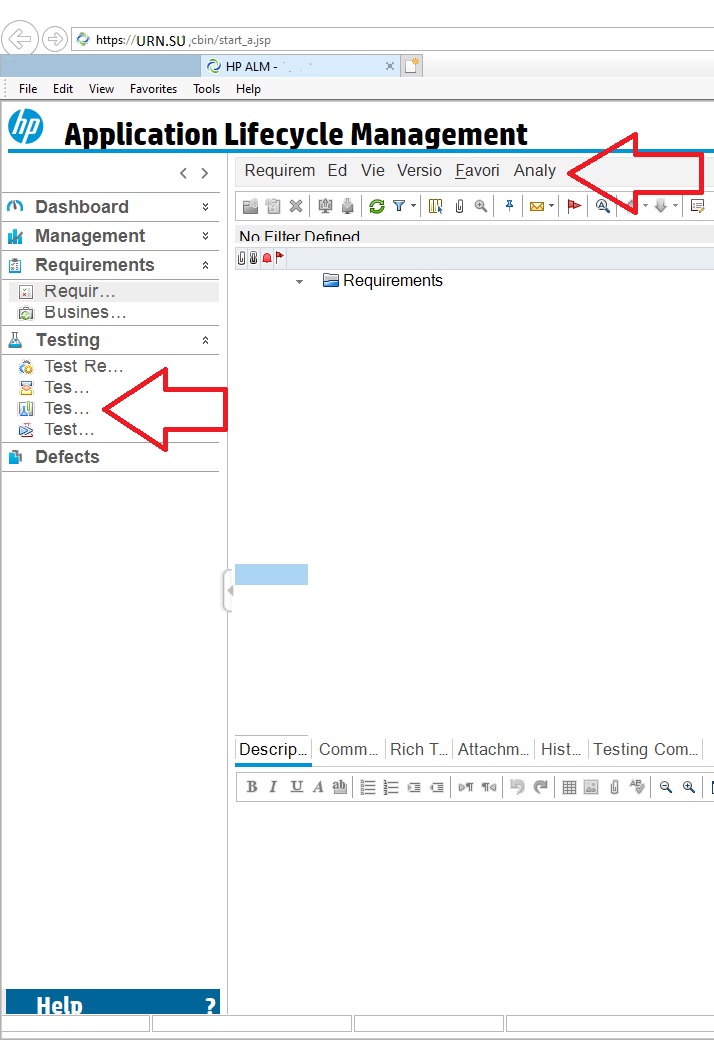This screenshot has height=1040, width=714.
Task: Collapse the Requirements sidebar section chevron
Action: (x=206, y=265)
